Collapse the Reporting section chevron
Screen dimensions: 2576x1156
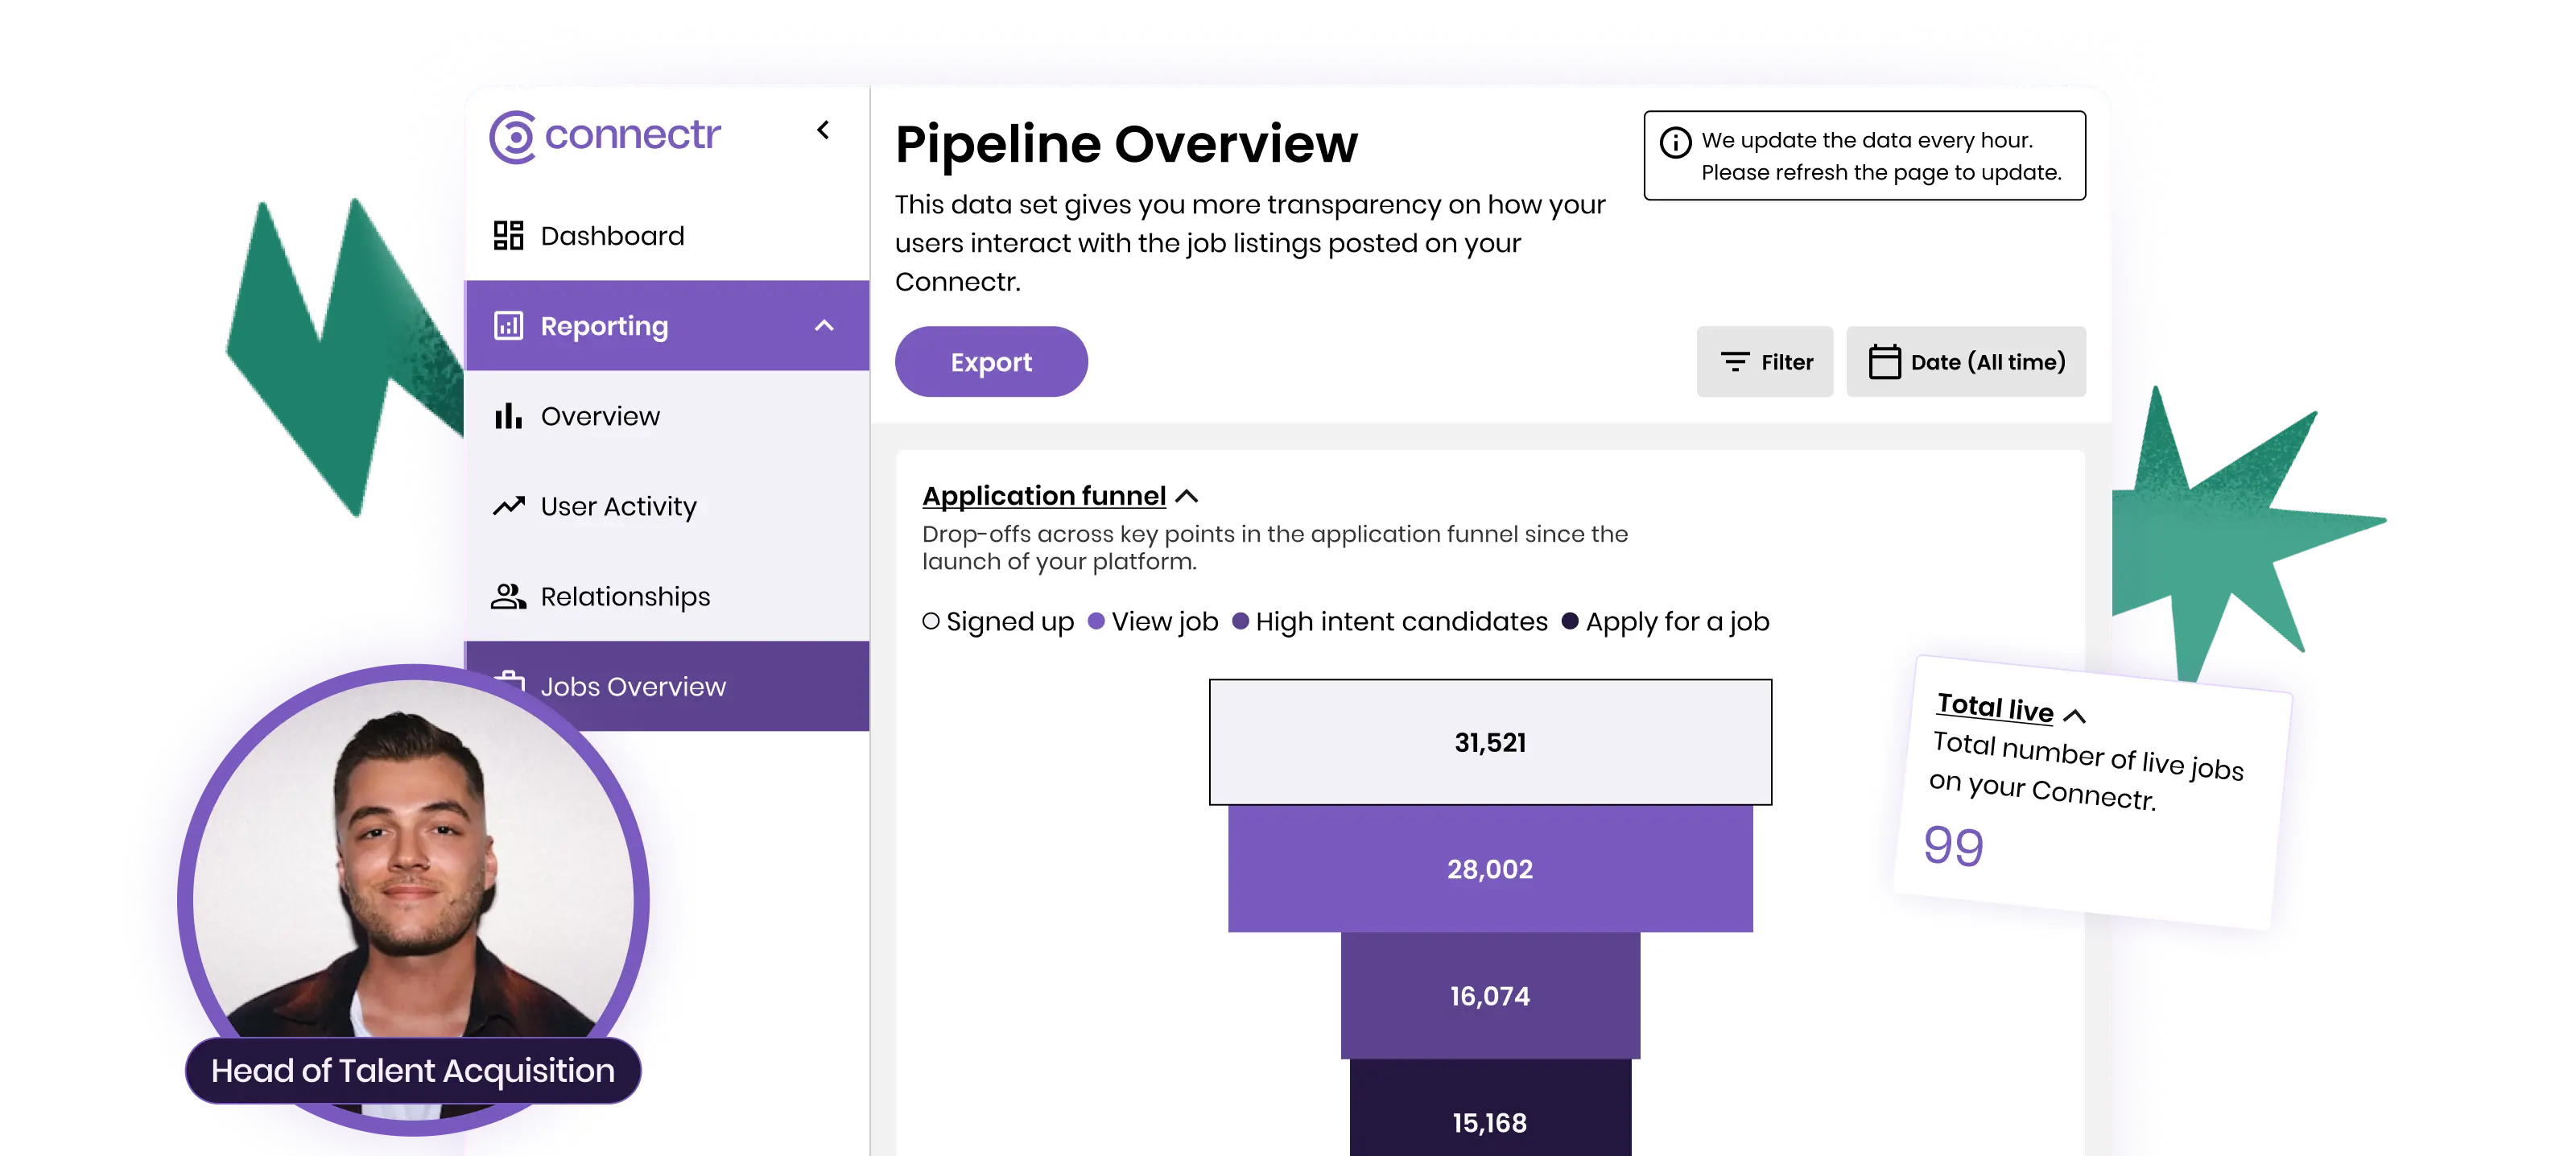point(823,325)
